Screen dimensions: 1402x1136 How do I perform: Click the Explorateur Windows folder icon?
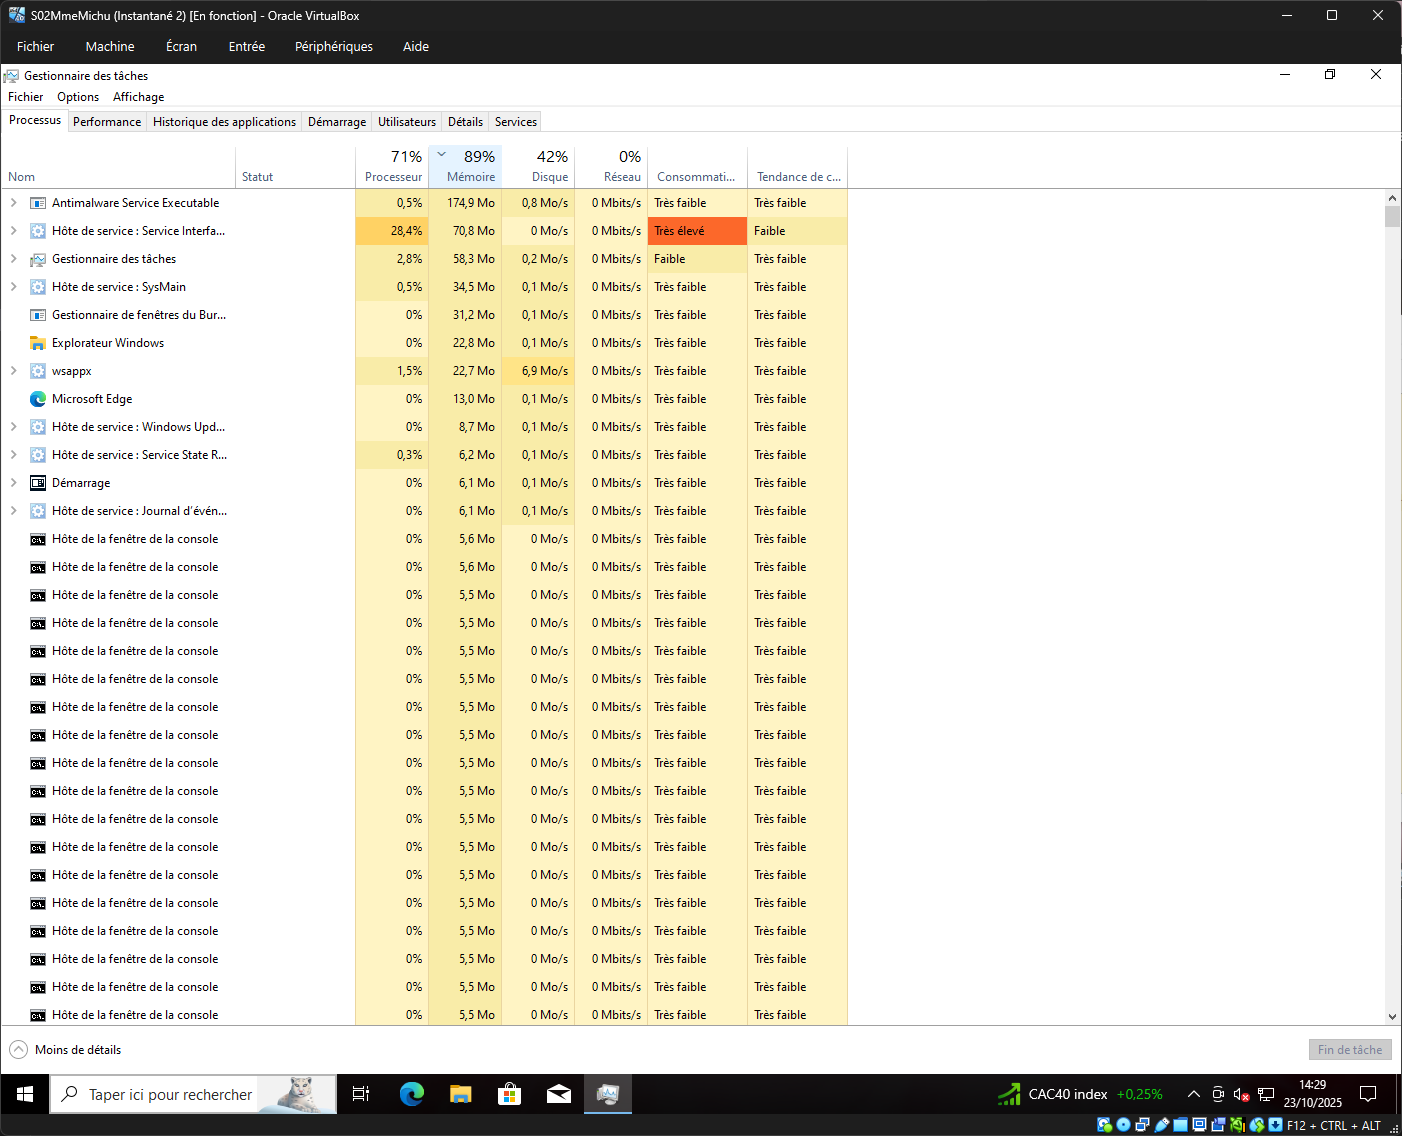(x=38, y=343)
